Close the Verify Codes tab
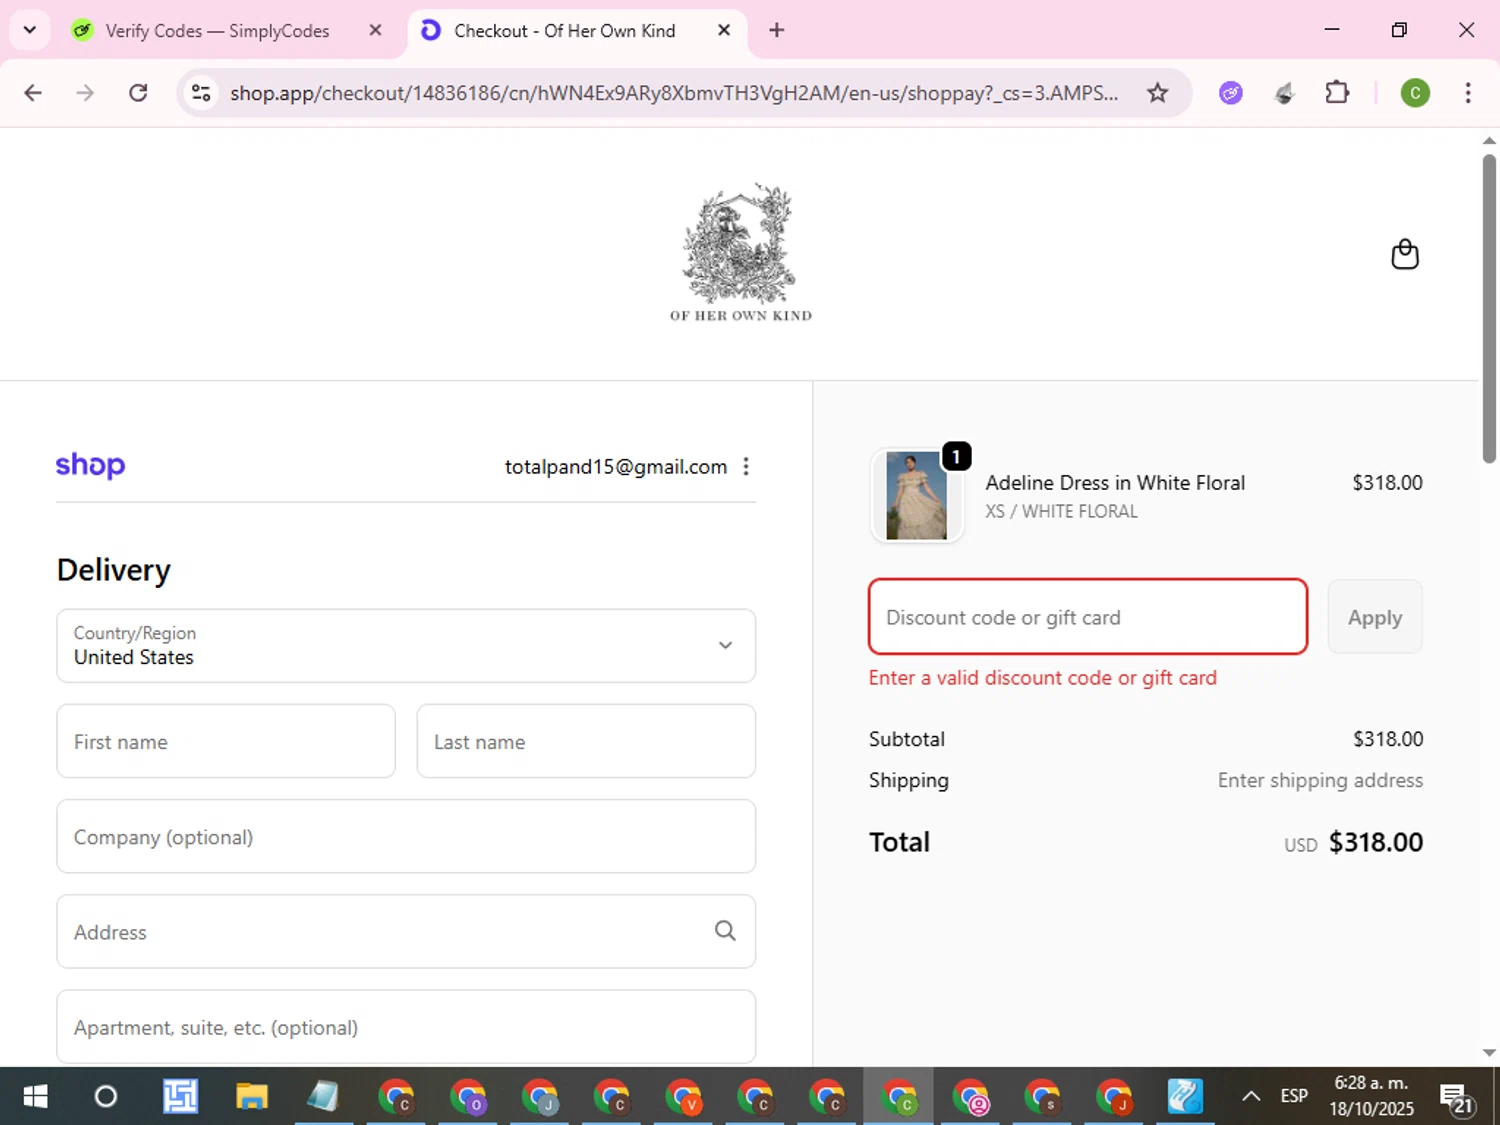The height and width of the screenshot is (1125, 1500). 375,30
